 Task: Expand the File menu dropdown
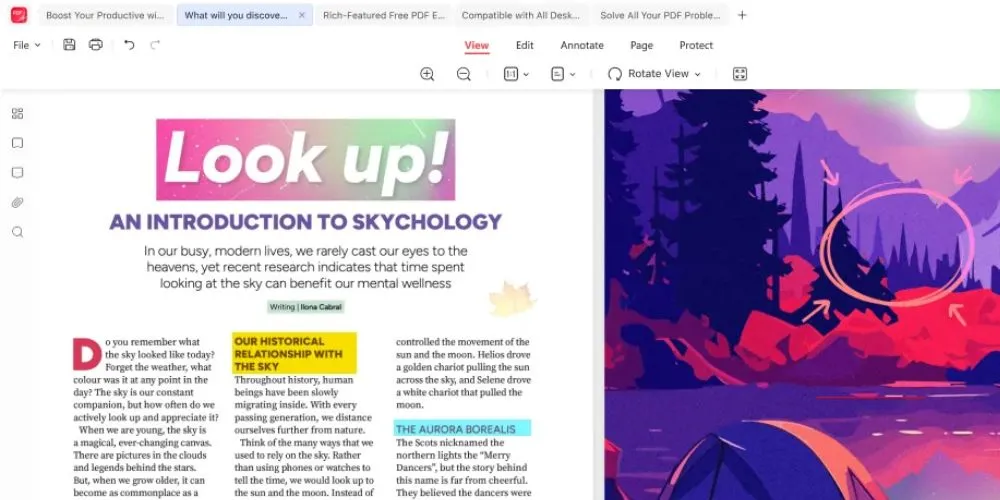click(27, 45)
